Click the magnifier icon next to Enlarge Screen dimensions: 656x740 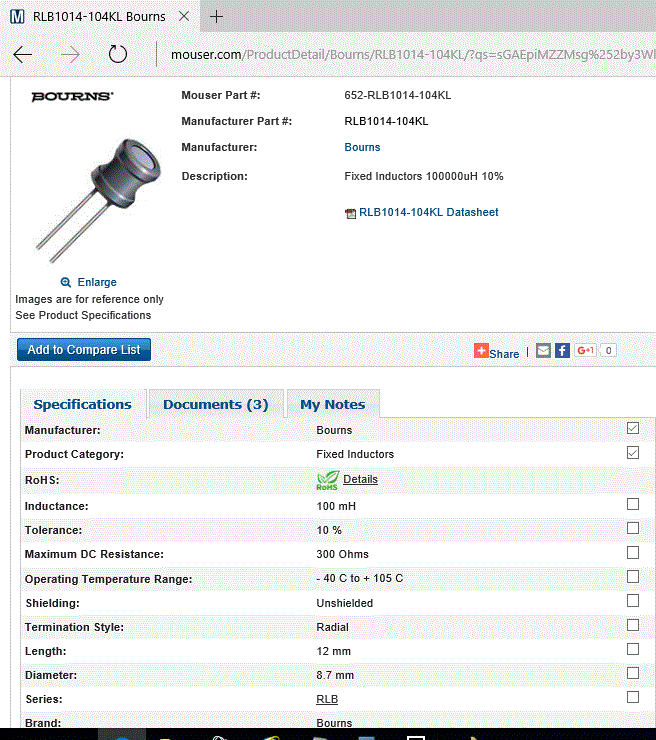66,282
